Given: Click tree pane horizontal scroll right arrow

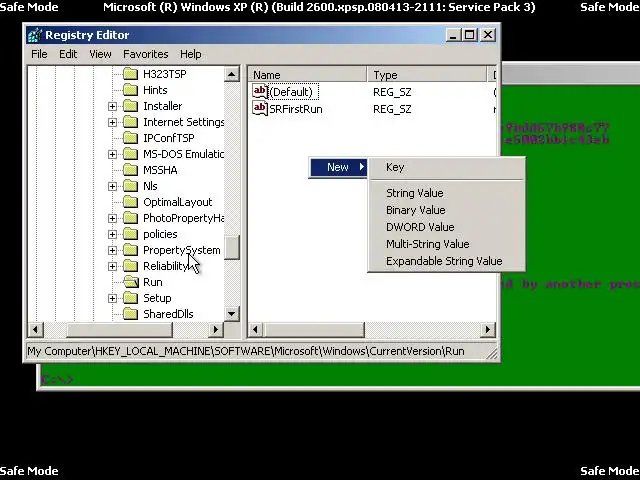Looking at the screenshot, I should 216,329.
